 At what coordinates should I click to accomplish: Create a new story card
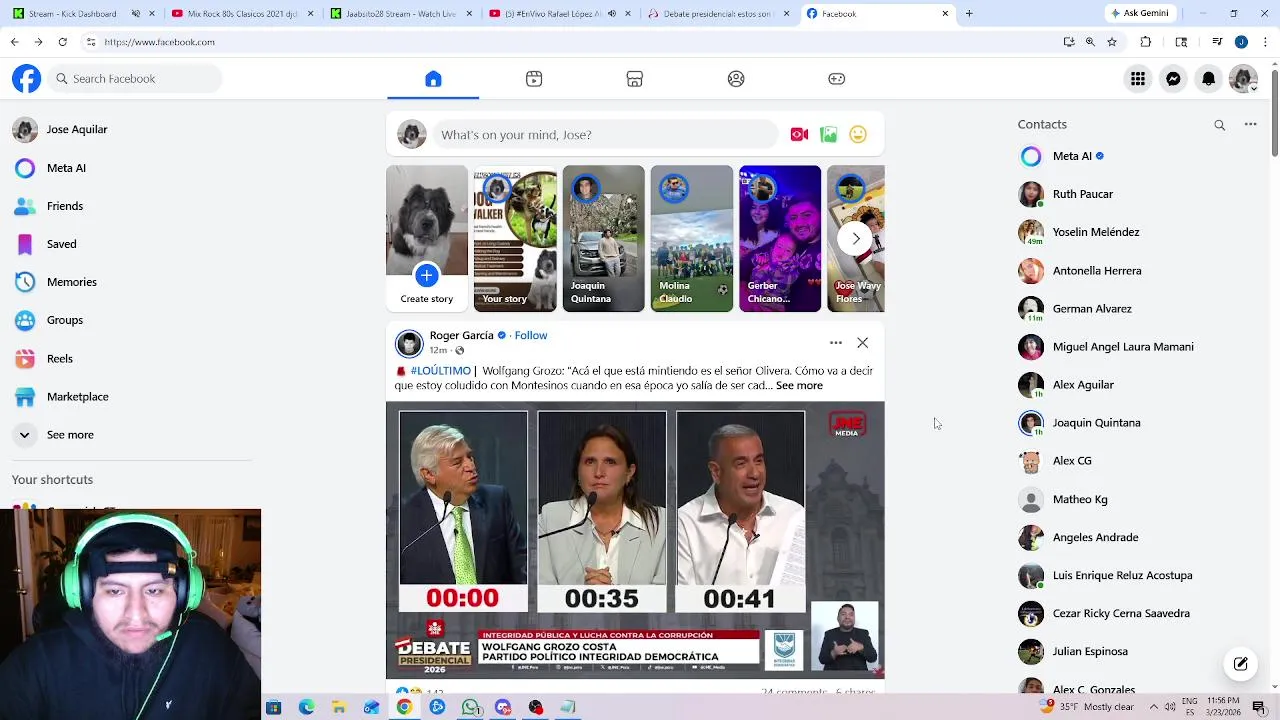427,239
